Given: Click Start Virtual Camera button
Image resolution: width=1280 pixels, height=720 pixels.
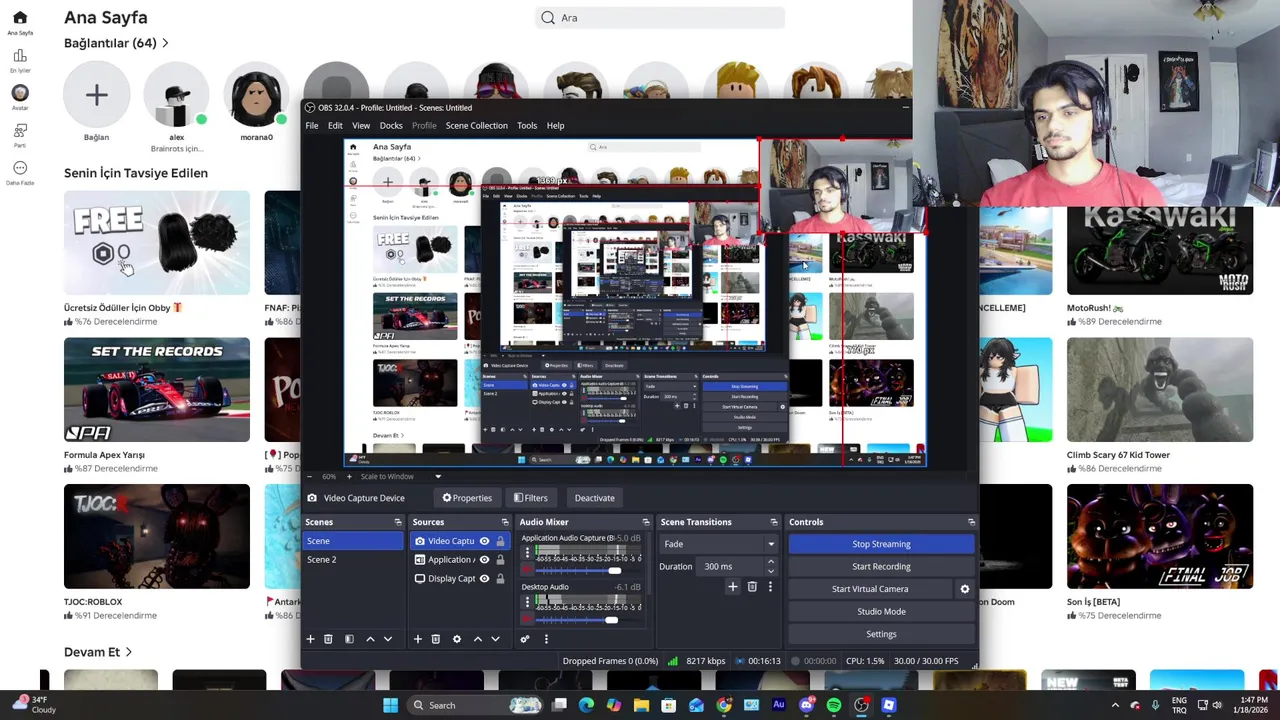Looking at the screenshot, I should [870, 589].
